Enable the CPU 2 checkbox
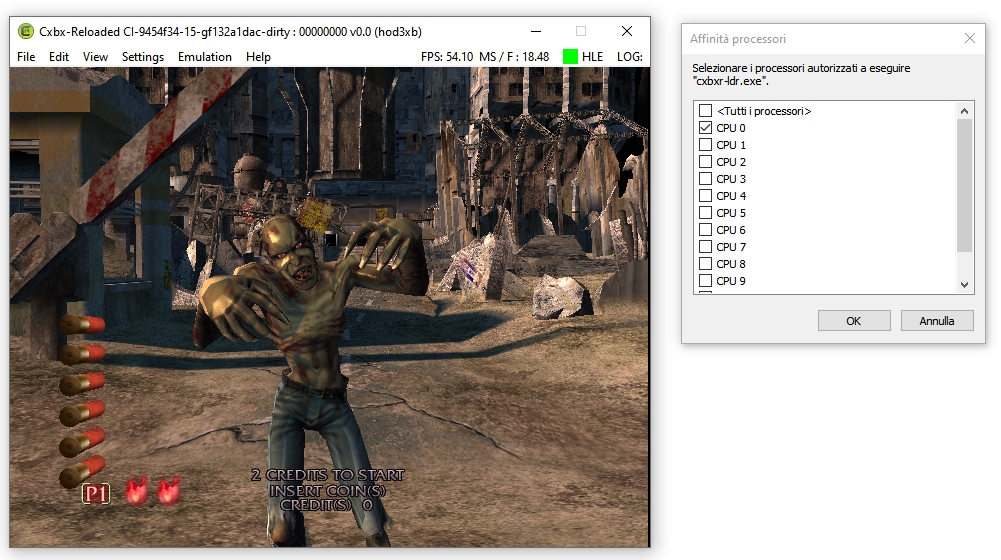The height and width of the screenshot is (560, 1001). coord(705,162)
